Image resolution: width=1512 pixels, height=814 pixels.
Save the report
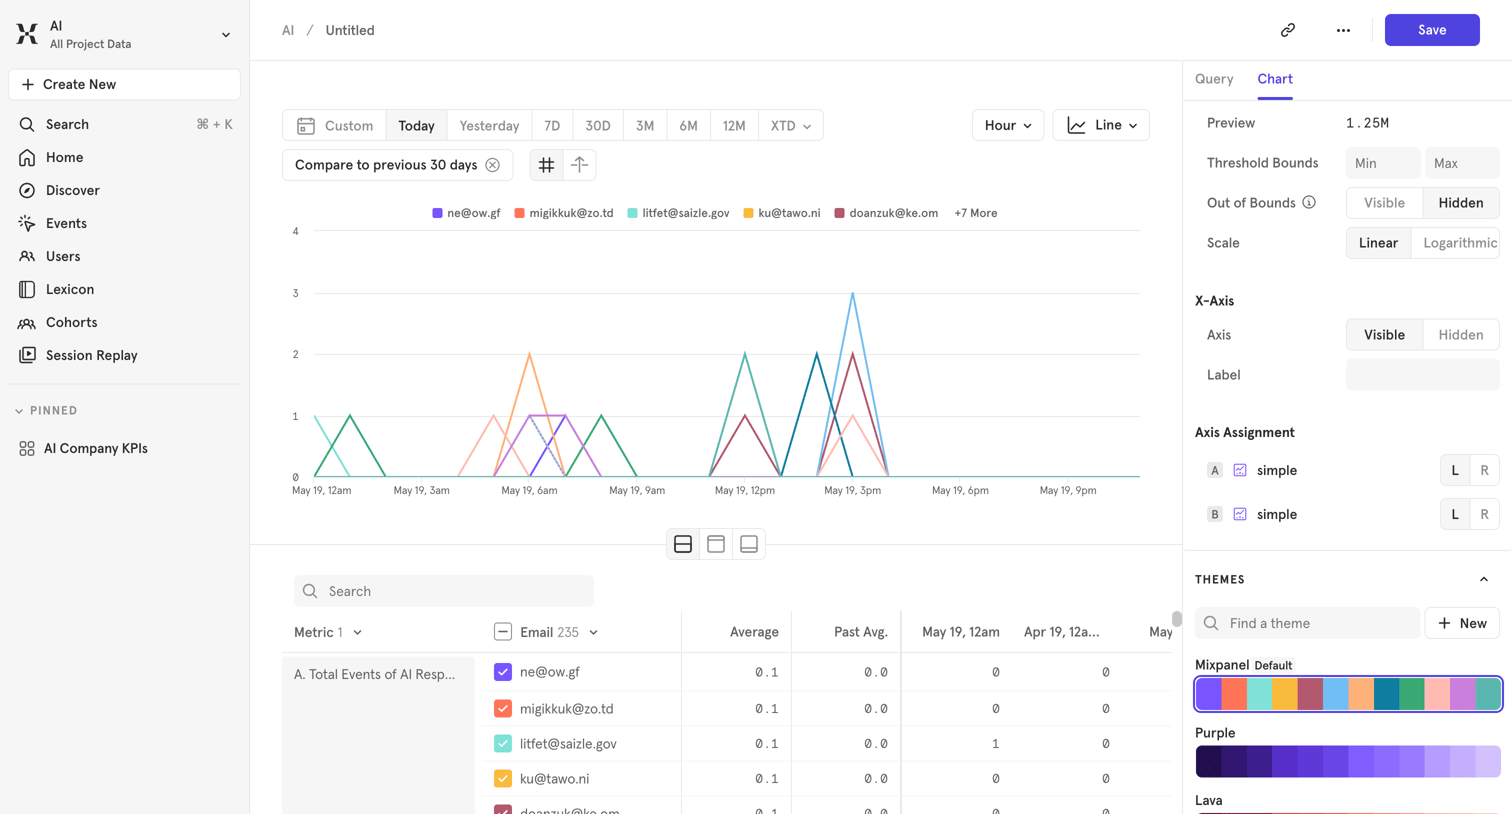(1432, 30)
